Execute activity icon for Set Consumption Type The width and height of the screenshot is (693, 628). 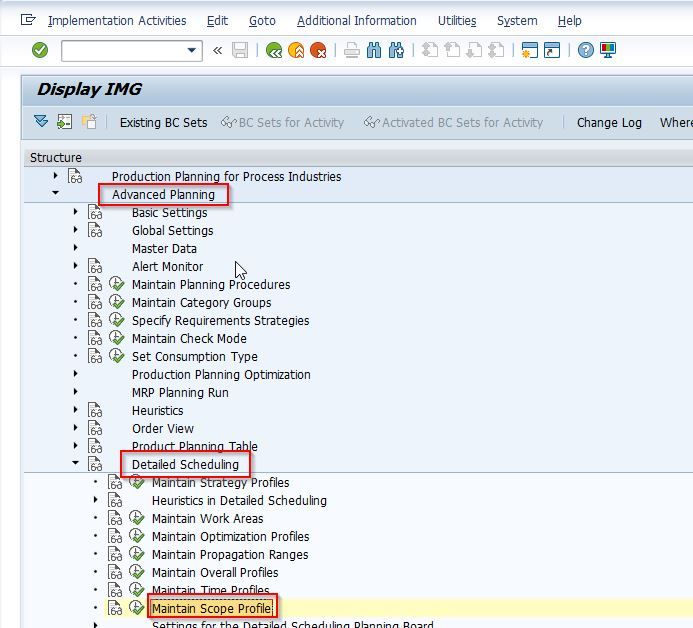coord(117,356)
